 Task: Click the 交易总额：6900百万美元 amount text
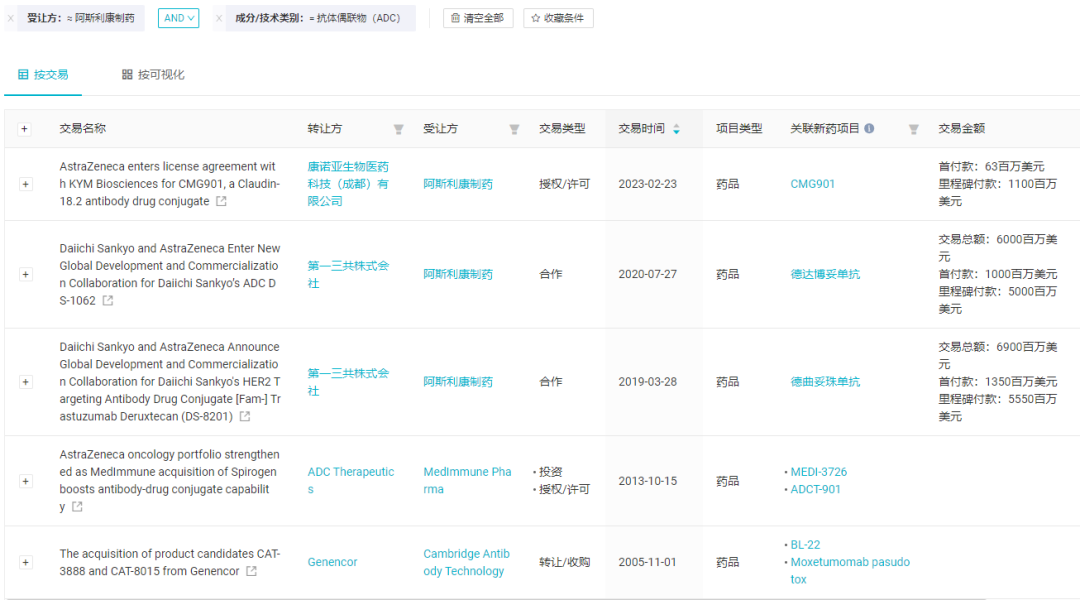click(x=997, y=355)
